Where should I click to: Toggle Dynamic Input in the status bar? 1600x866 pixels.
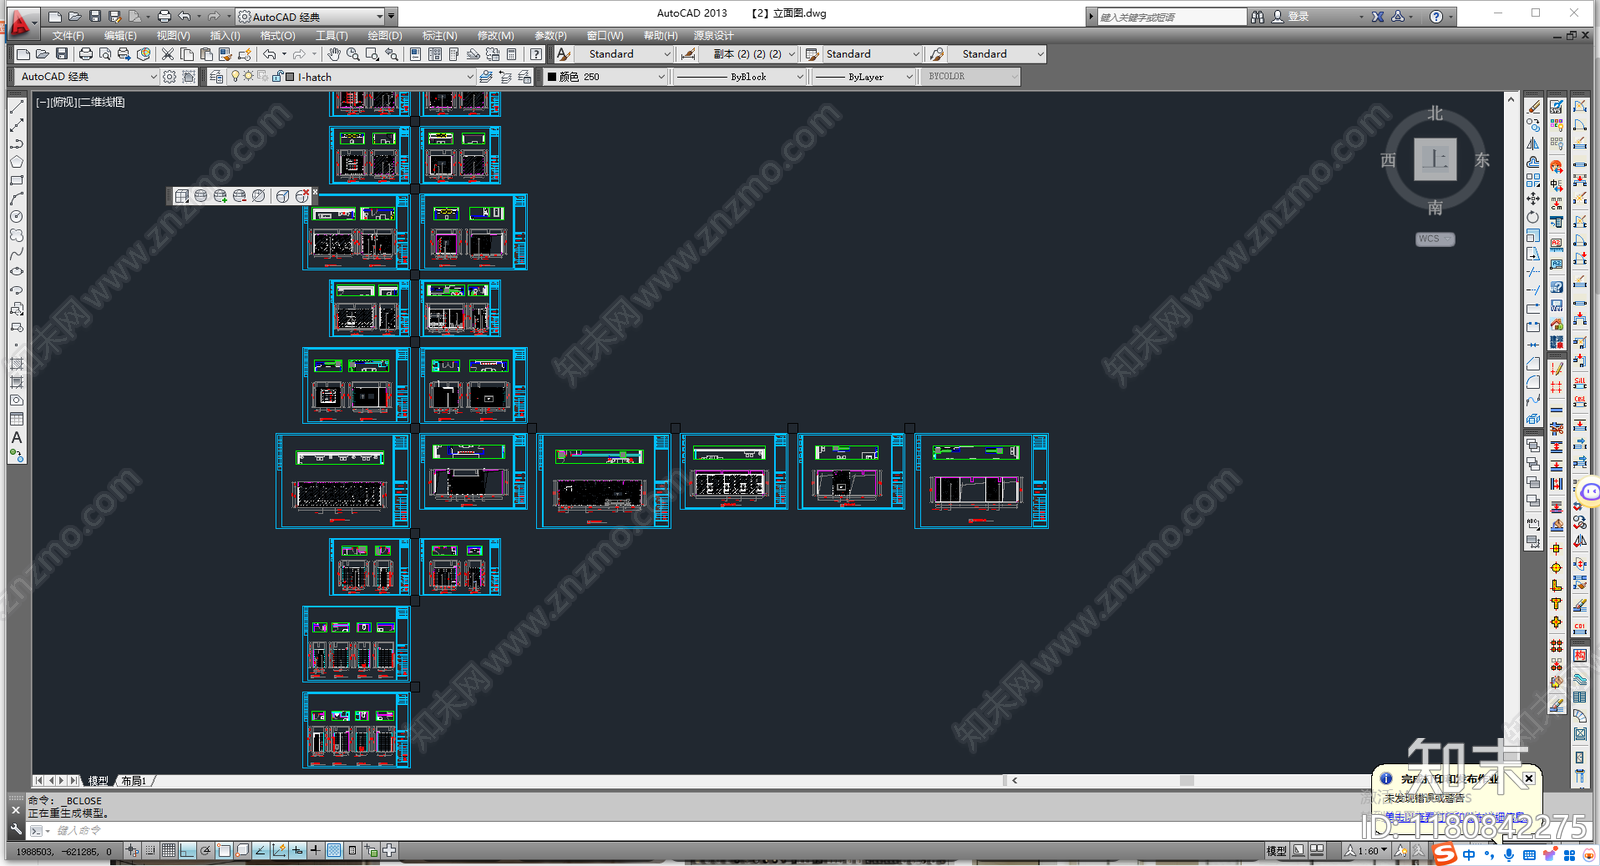(297, 851)
